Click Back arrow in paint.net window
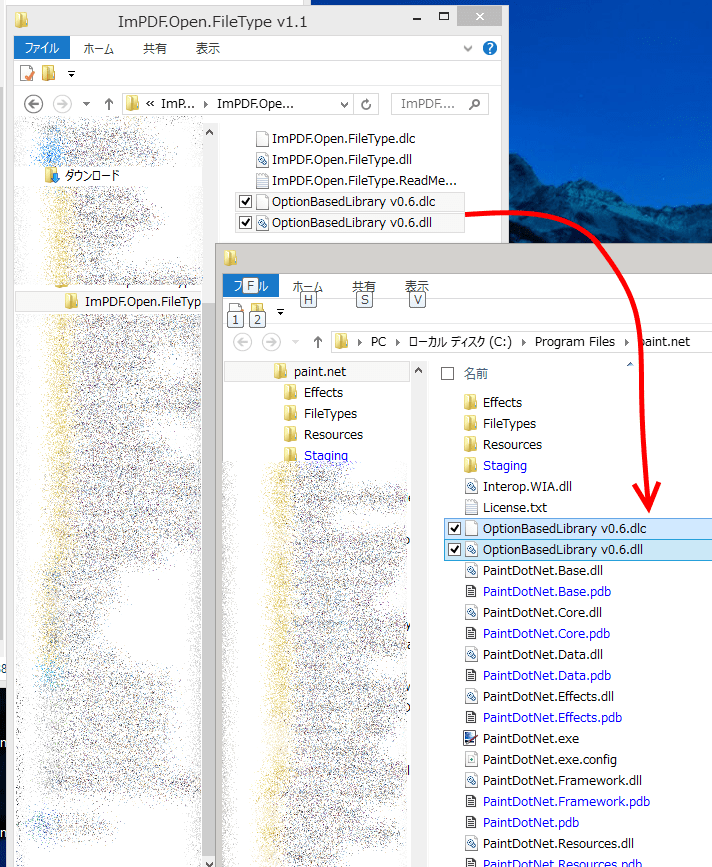This screenshot has width=712, height=867. [243, 342]
